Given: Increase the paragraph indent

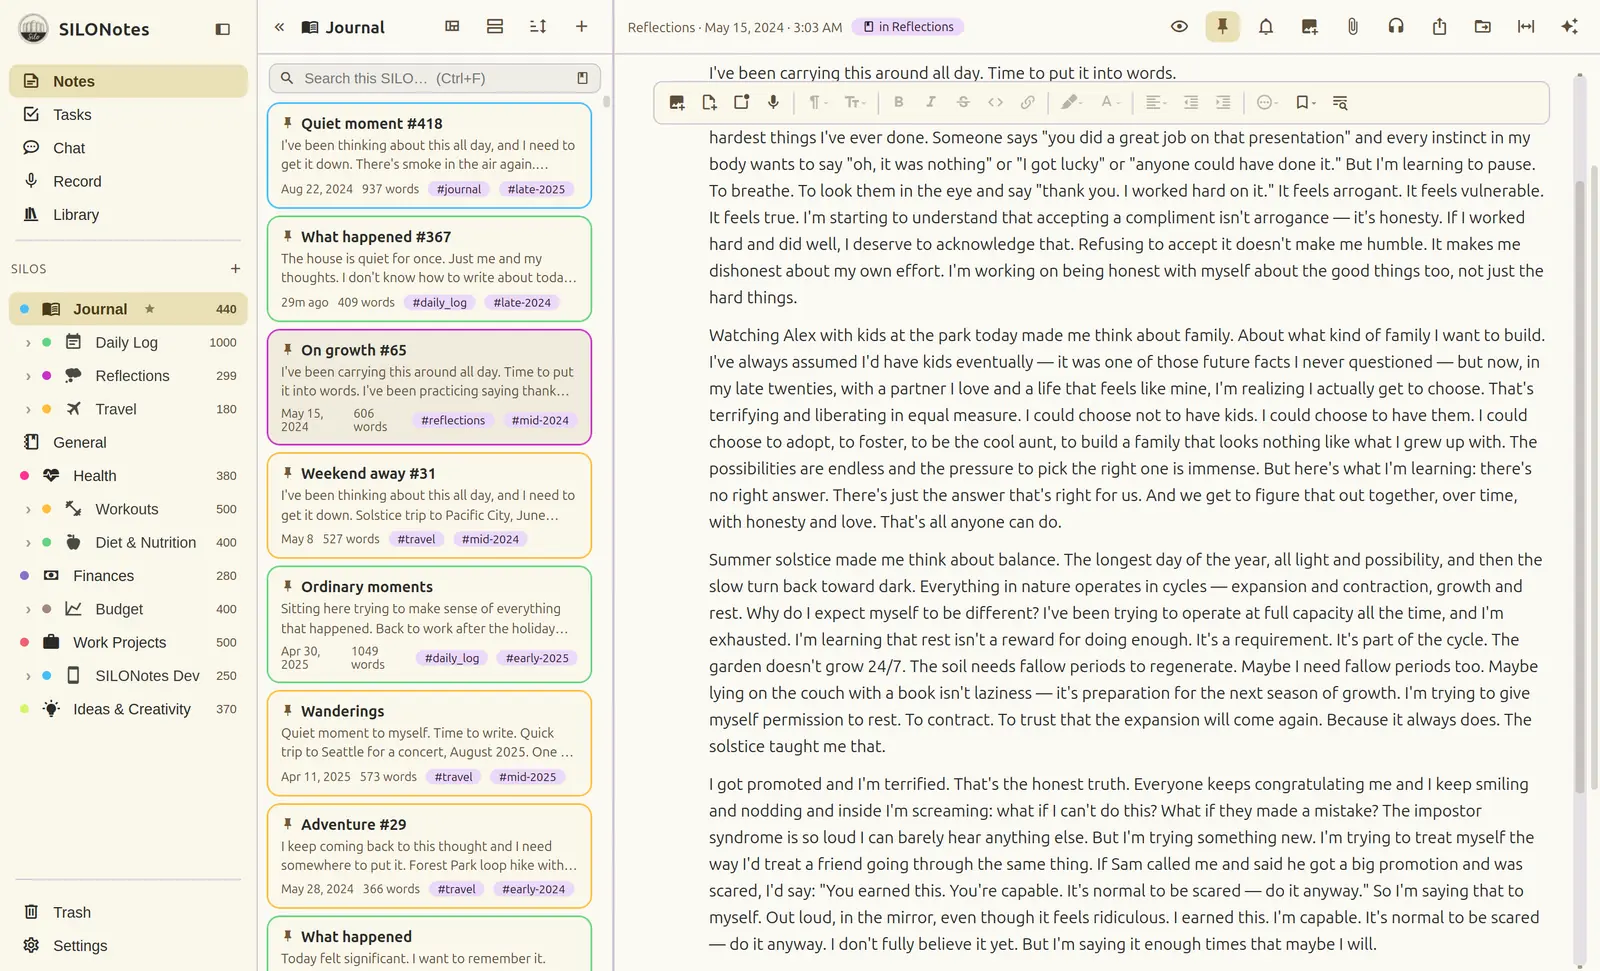Looking at the screenshot, I should click(1223, 102).
